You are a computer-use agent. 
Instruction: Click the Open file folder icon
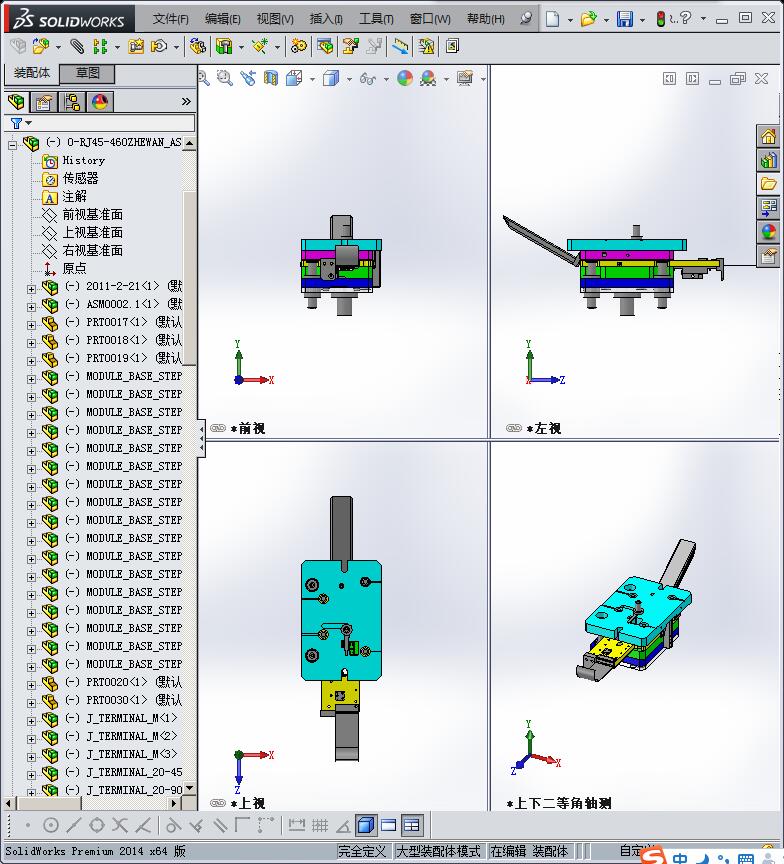pyautogui.click(x=588, y=19)
